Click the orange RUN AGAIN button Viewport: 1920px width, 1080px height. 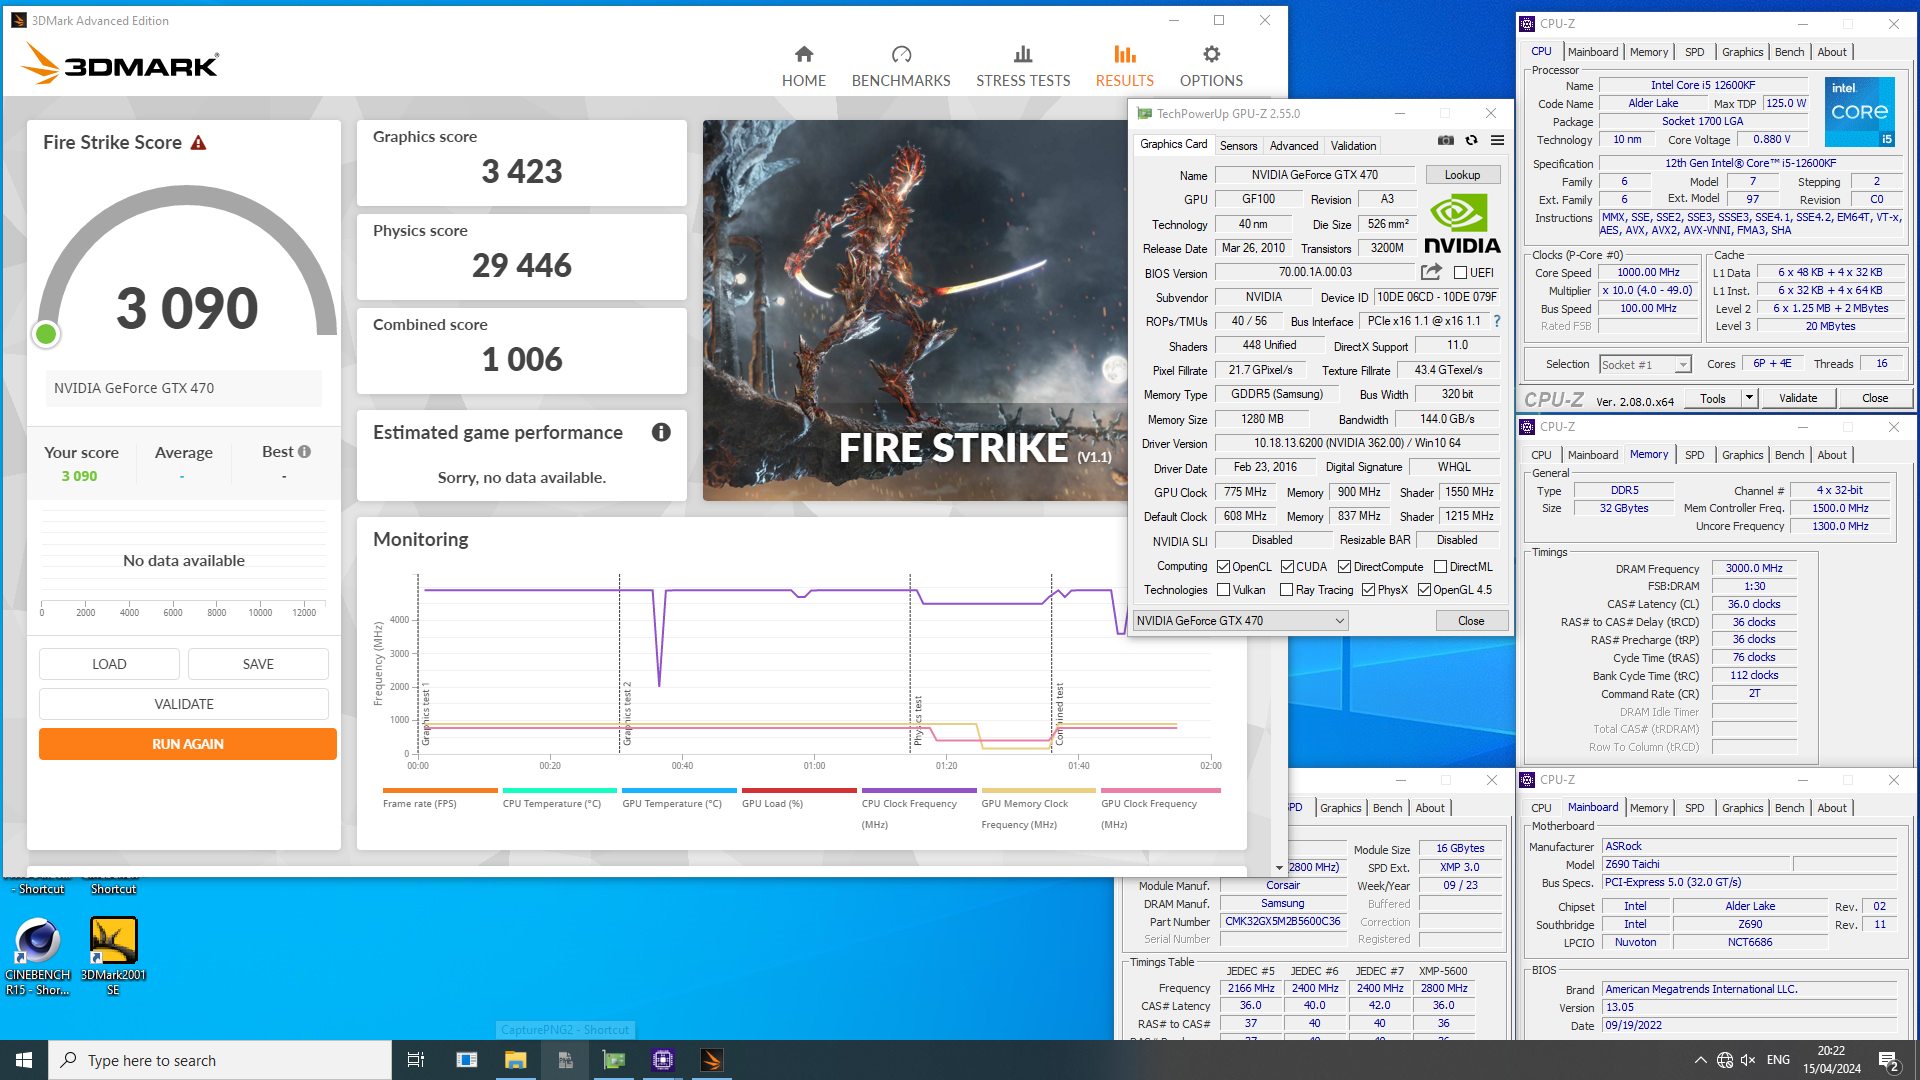point(188,744)
